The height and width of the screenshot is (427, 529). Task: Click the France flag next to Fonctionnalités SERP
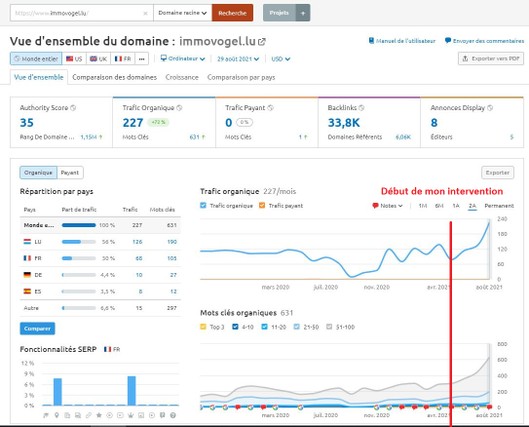tap(108, 349)
